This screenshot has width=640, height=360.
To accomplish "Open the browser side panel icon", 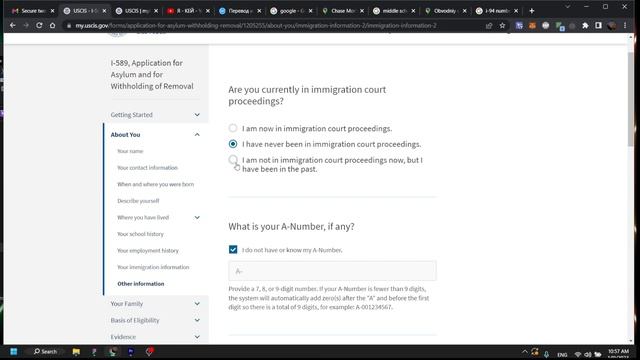I will pos(598,25).
